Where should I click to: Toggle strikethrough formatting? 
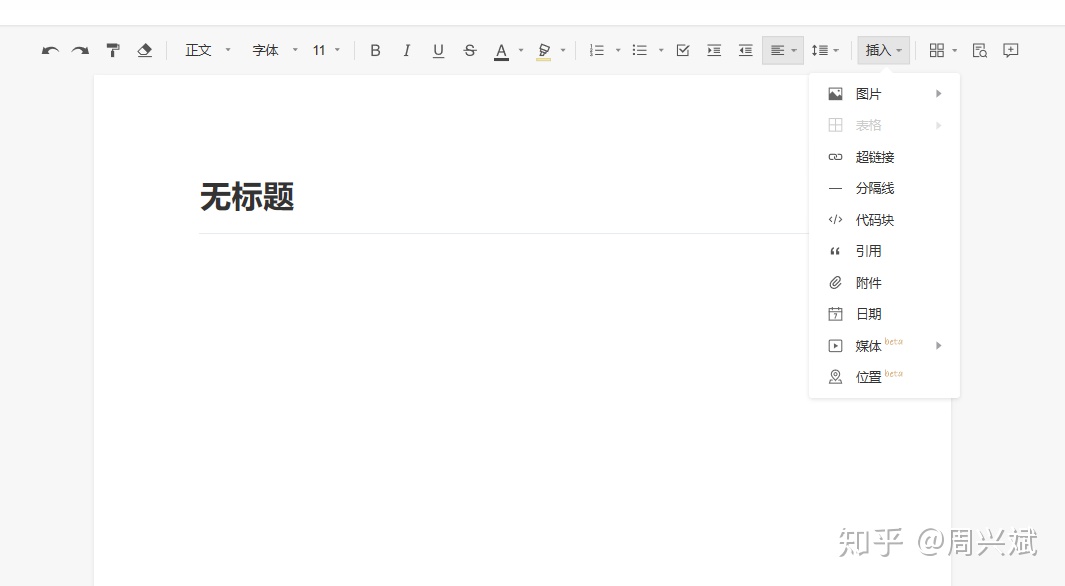click(x=469, y=50)
